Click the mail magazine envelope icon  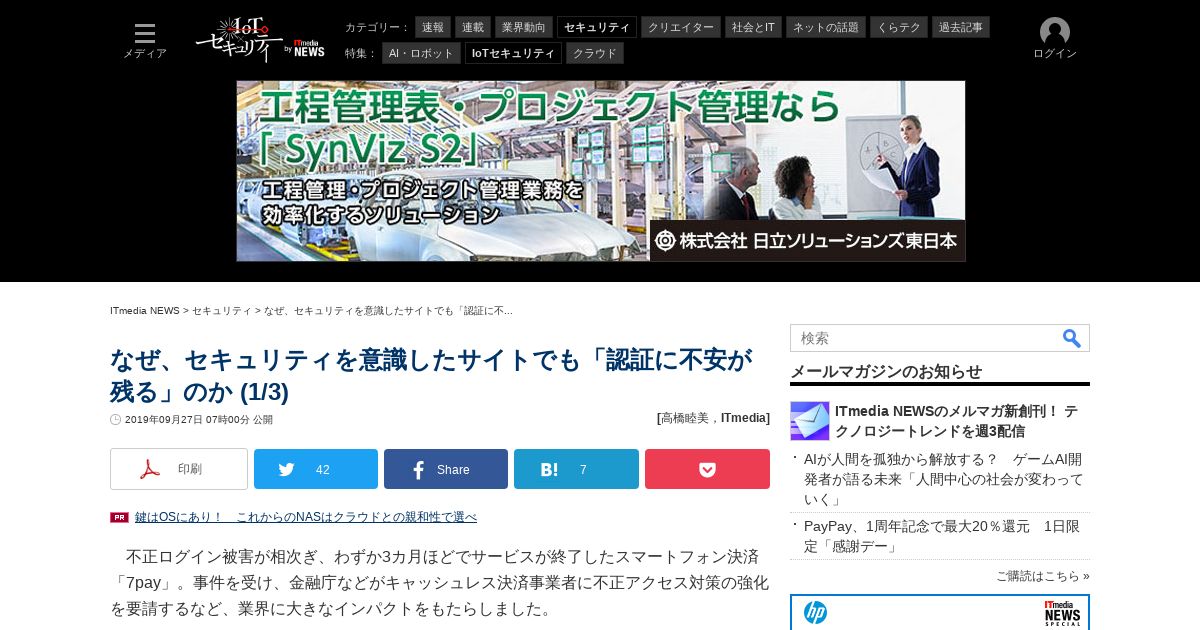tap(810, 421)
